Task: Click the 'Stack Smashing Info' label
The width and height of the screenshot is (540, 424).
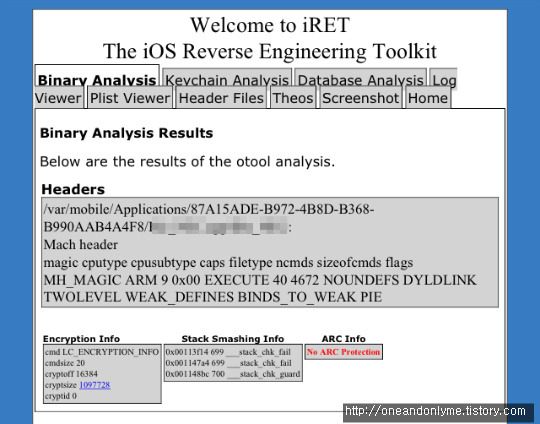Action: pos(233,339)
